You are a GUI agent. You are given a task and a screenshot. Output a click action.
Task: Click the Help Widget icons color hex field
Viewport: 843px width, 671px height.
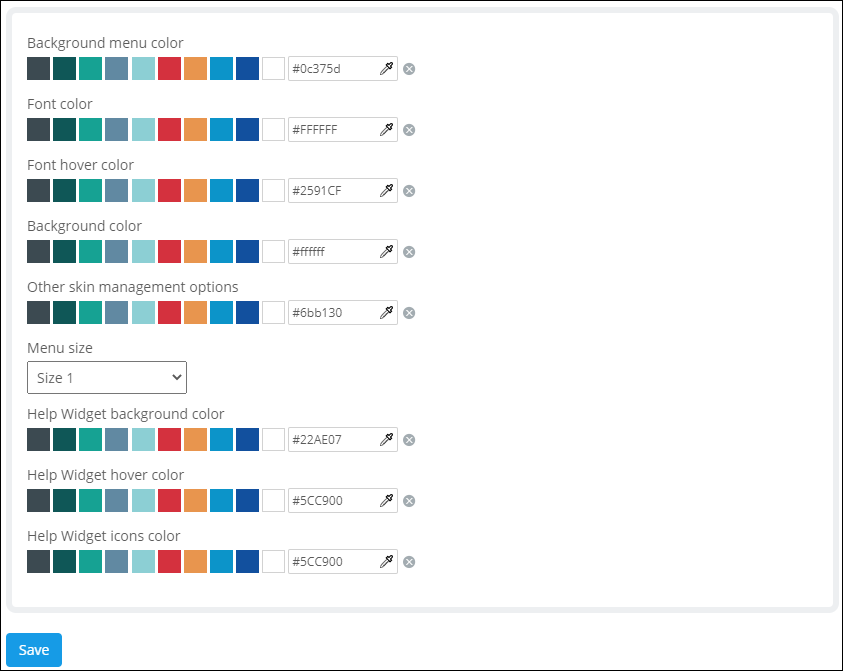coord(335,561)
